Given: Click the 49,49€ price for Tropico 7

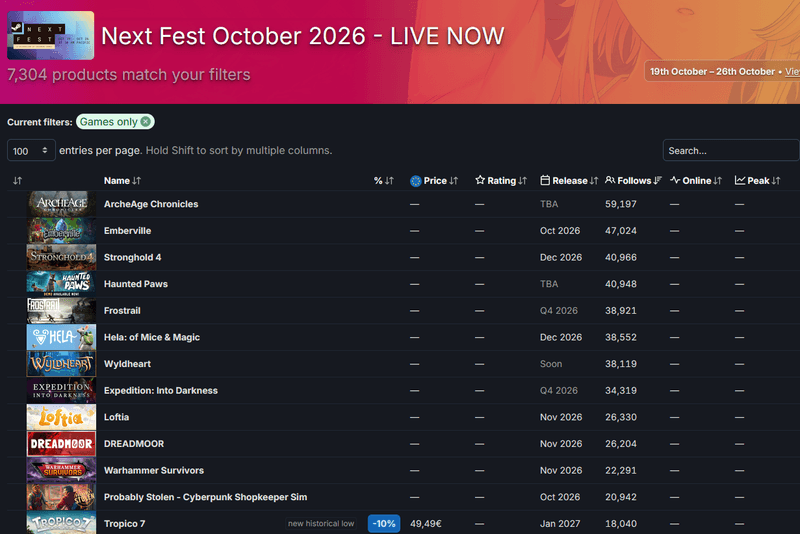Looking at the screenshot, I should click(426, 523).
